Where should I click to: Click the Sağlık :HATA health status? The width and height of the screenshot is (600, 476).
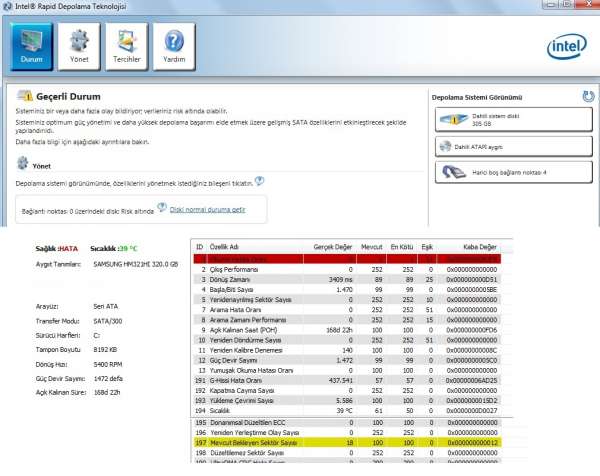coord(57,249)
